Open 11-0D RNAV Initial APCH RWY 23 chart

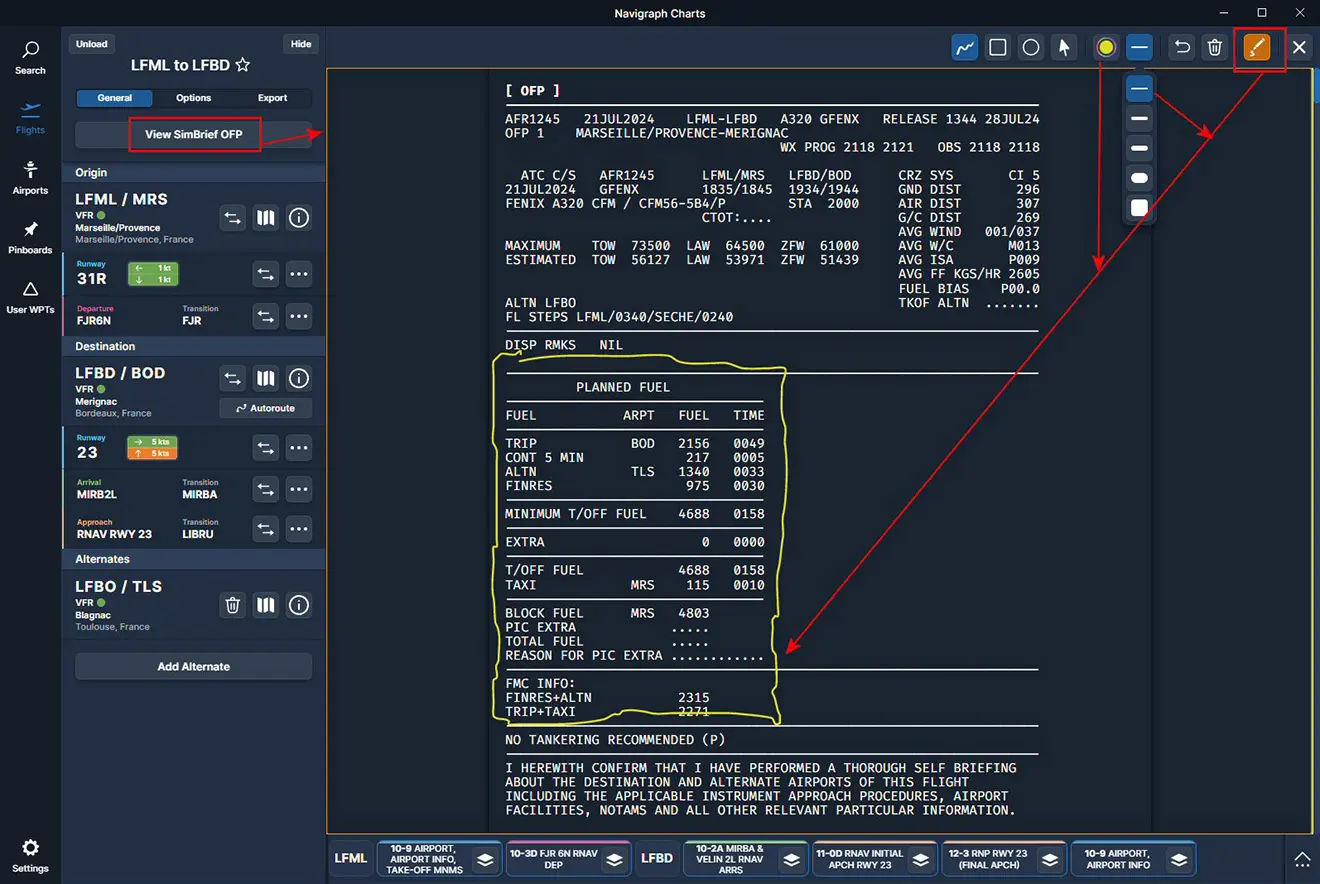874,859
